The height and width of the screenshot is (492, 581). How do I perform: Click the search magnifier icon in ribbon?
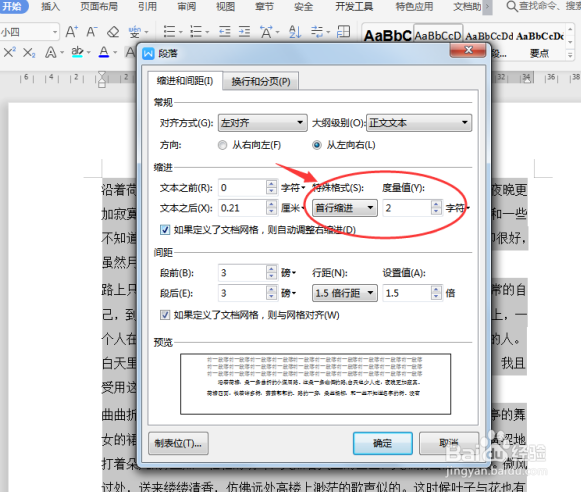coord(512,6)
